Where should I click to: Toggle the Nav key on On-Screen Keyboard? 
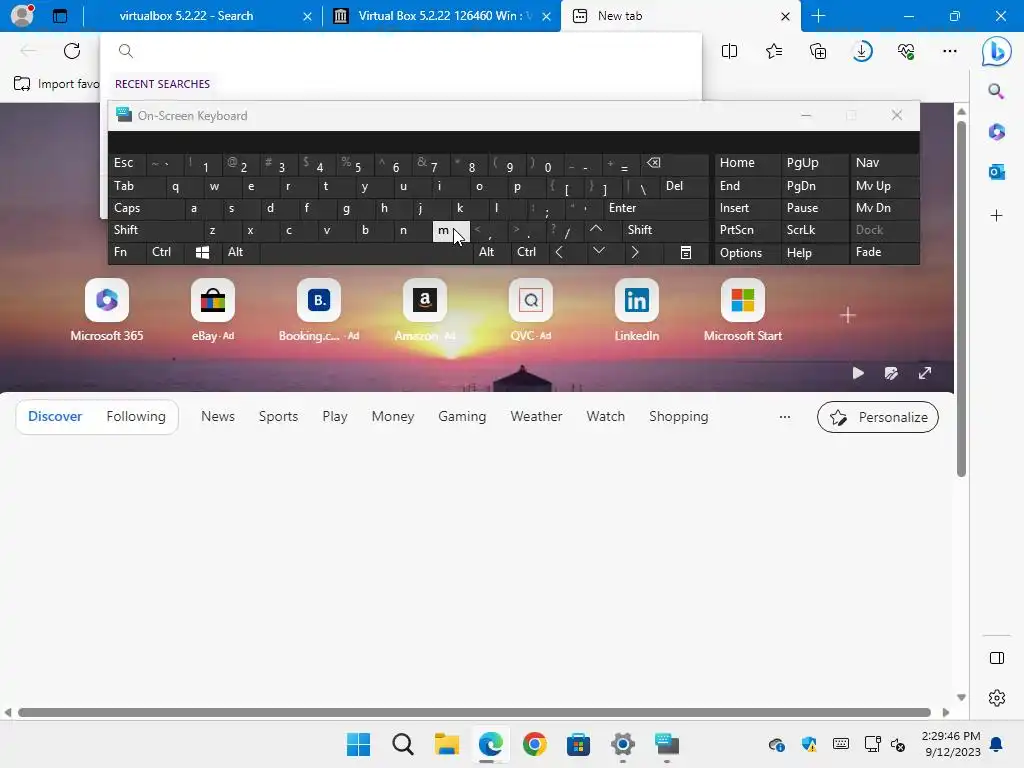(884, 163)
